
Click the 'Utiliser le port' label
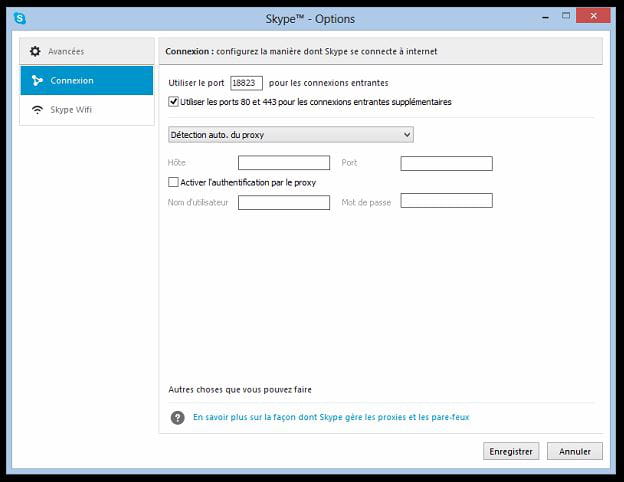[x=196, y=83]
